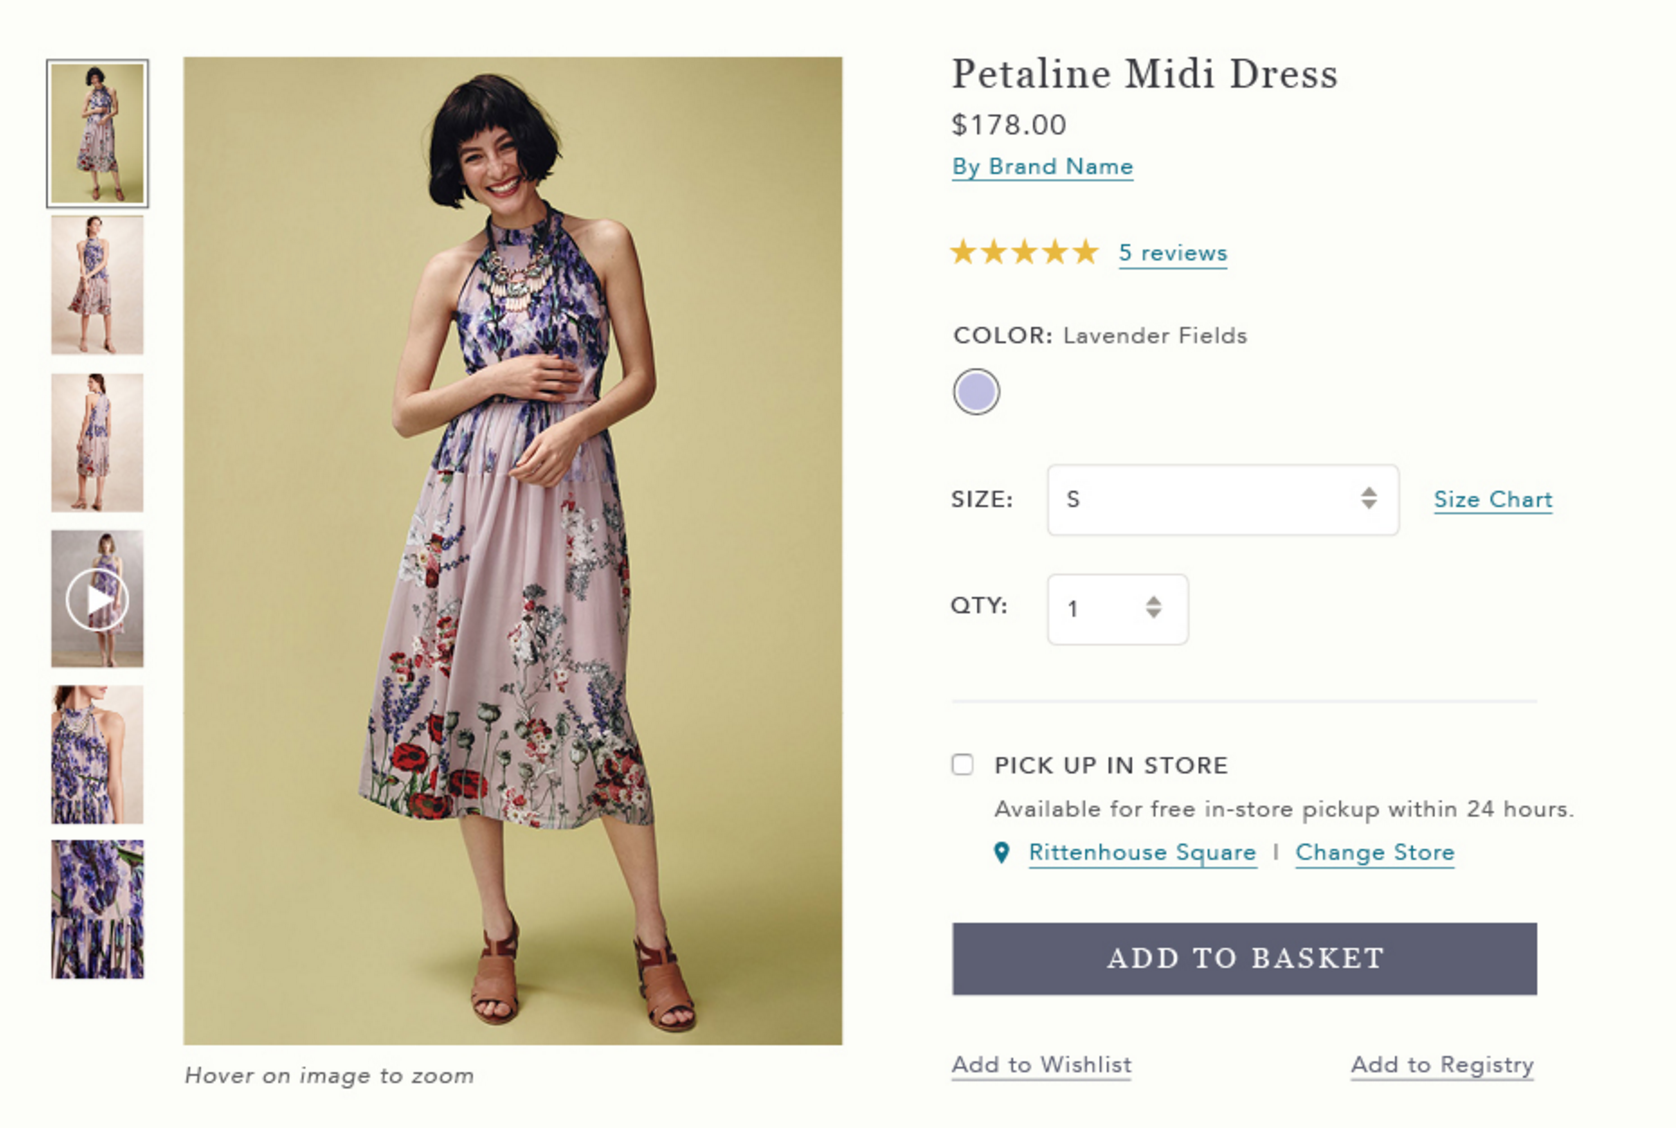
Task: Click the size selector arrows
Action: (x=1368, y=498)
